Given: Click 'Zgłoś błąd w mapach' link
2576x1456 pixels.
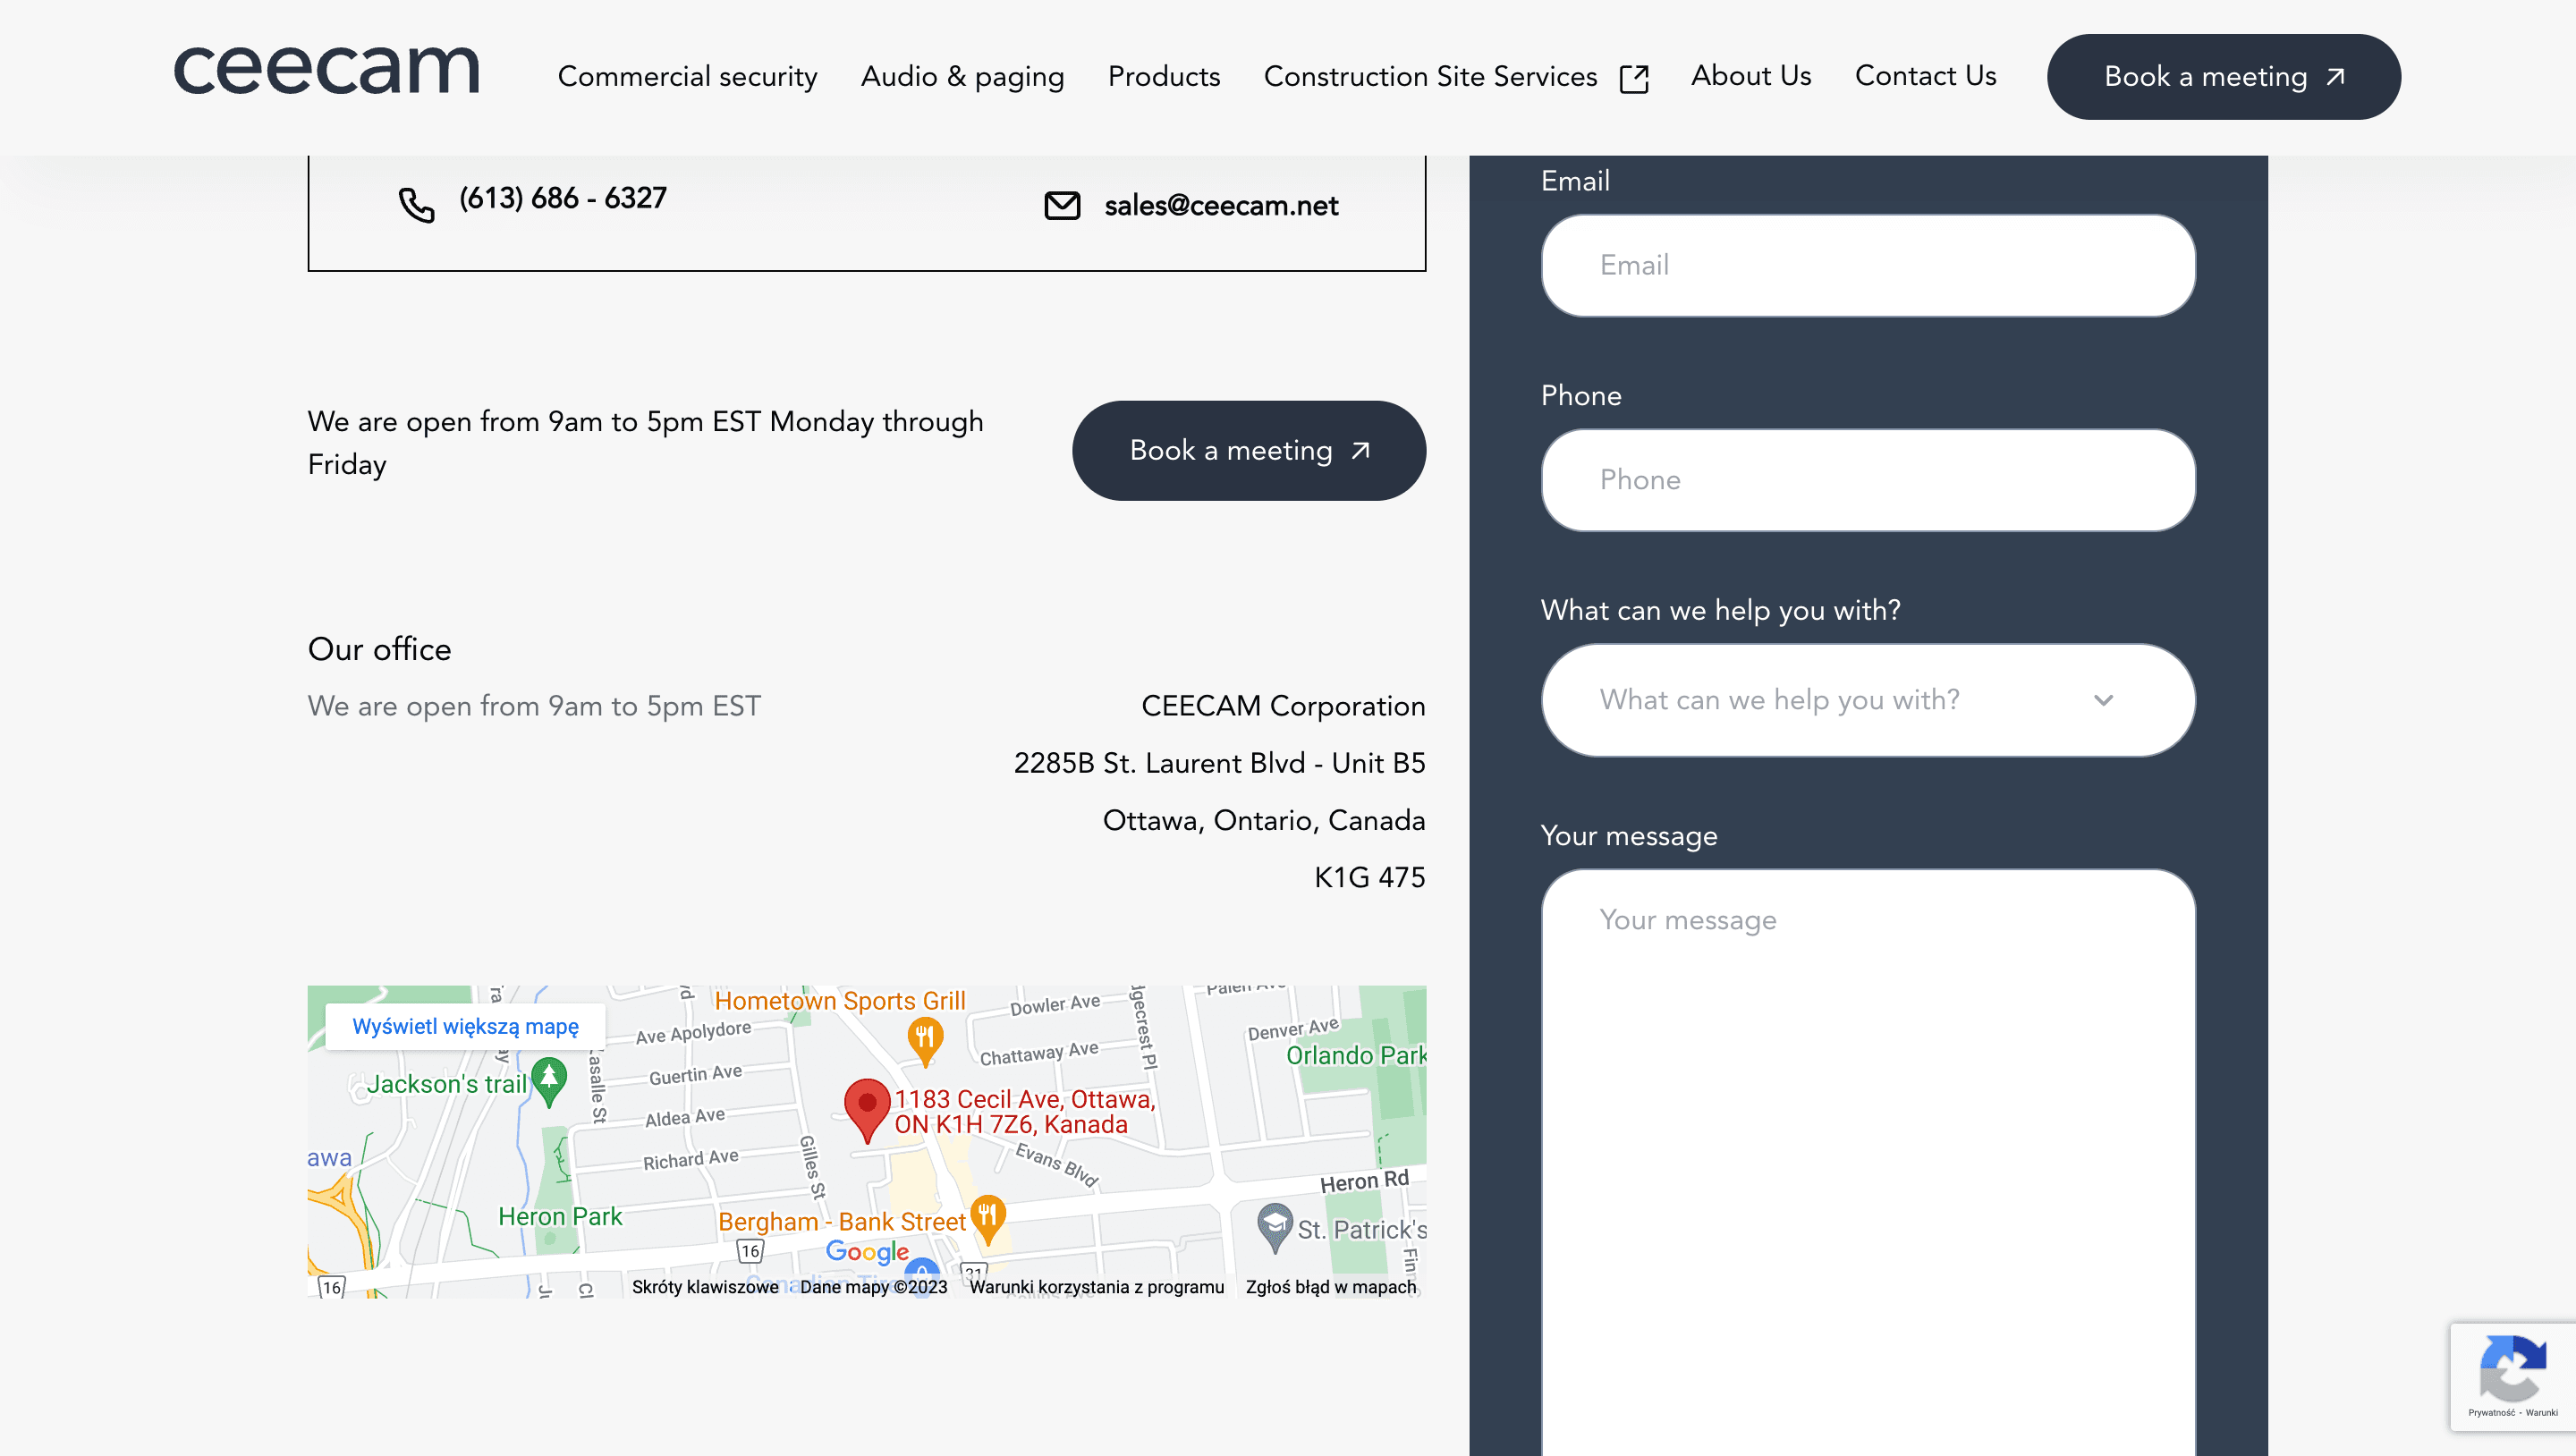Looking at the screenshot, I should (1331, 1287).
